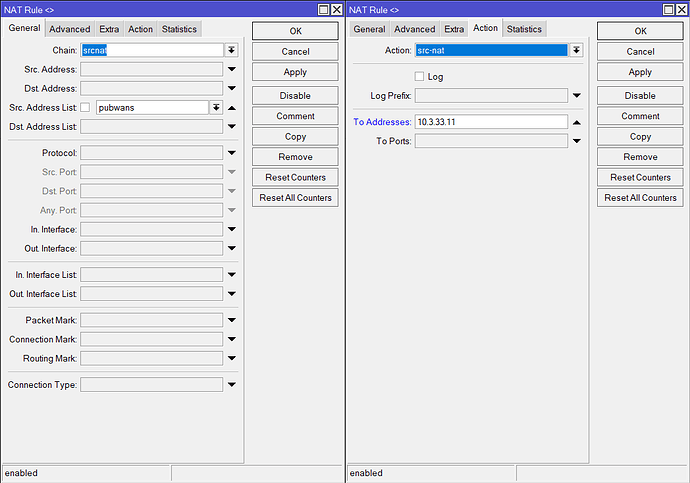Close the left NAT Rule window
Viewport: 690px width, 483px height.
337,9
